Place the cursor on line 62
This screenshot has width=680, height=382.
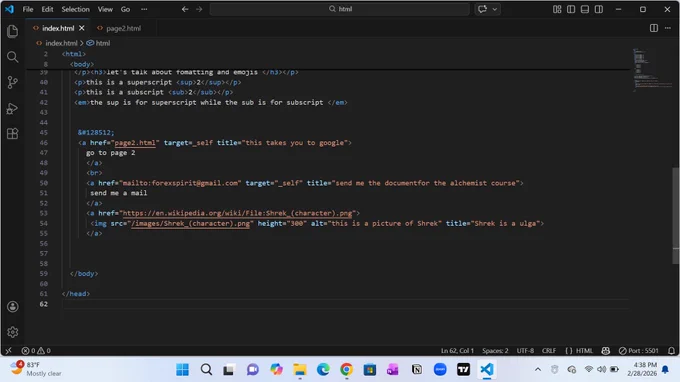coord(345,304)
